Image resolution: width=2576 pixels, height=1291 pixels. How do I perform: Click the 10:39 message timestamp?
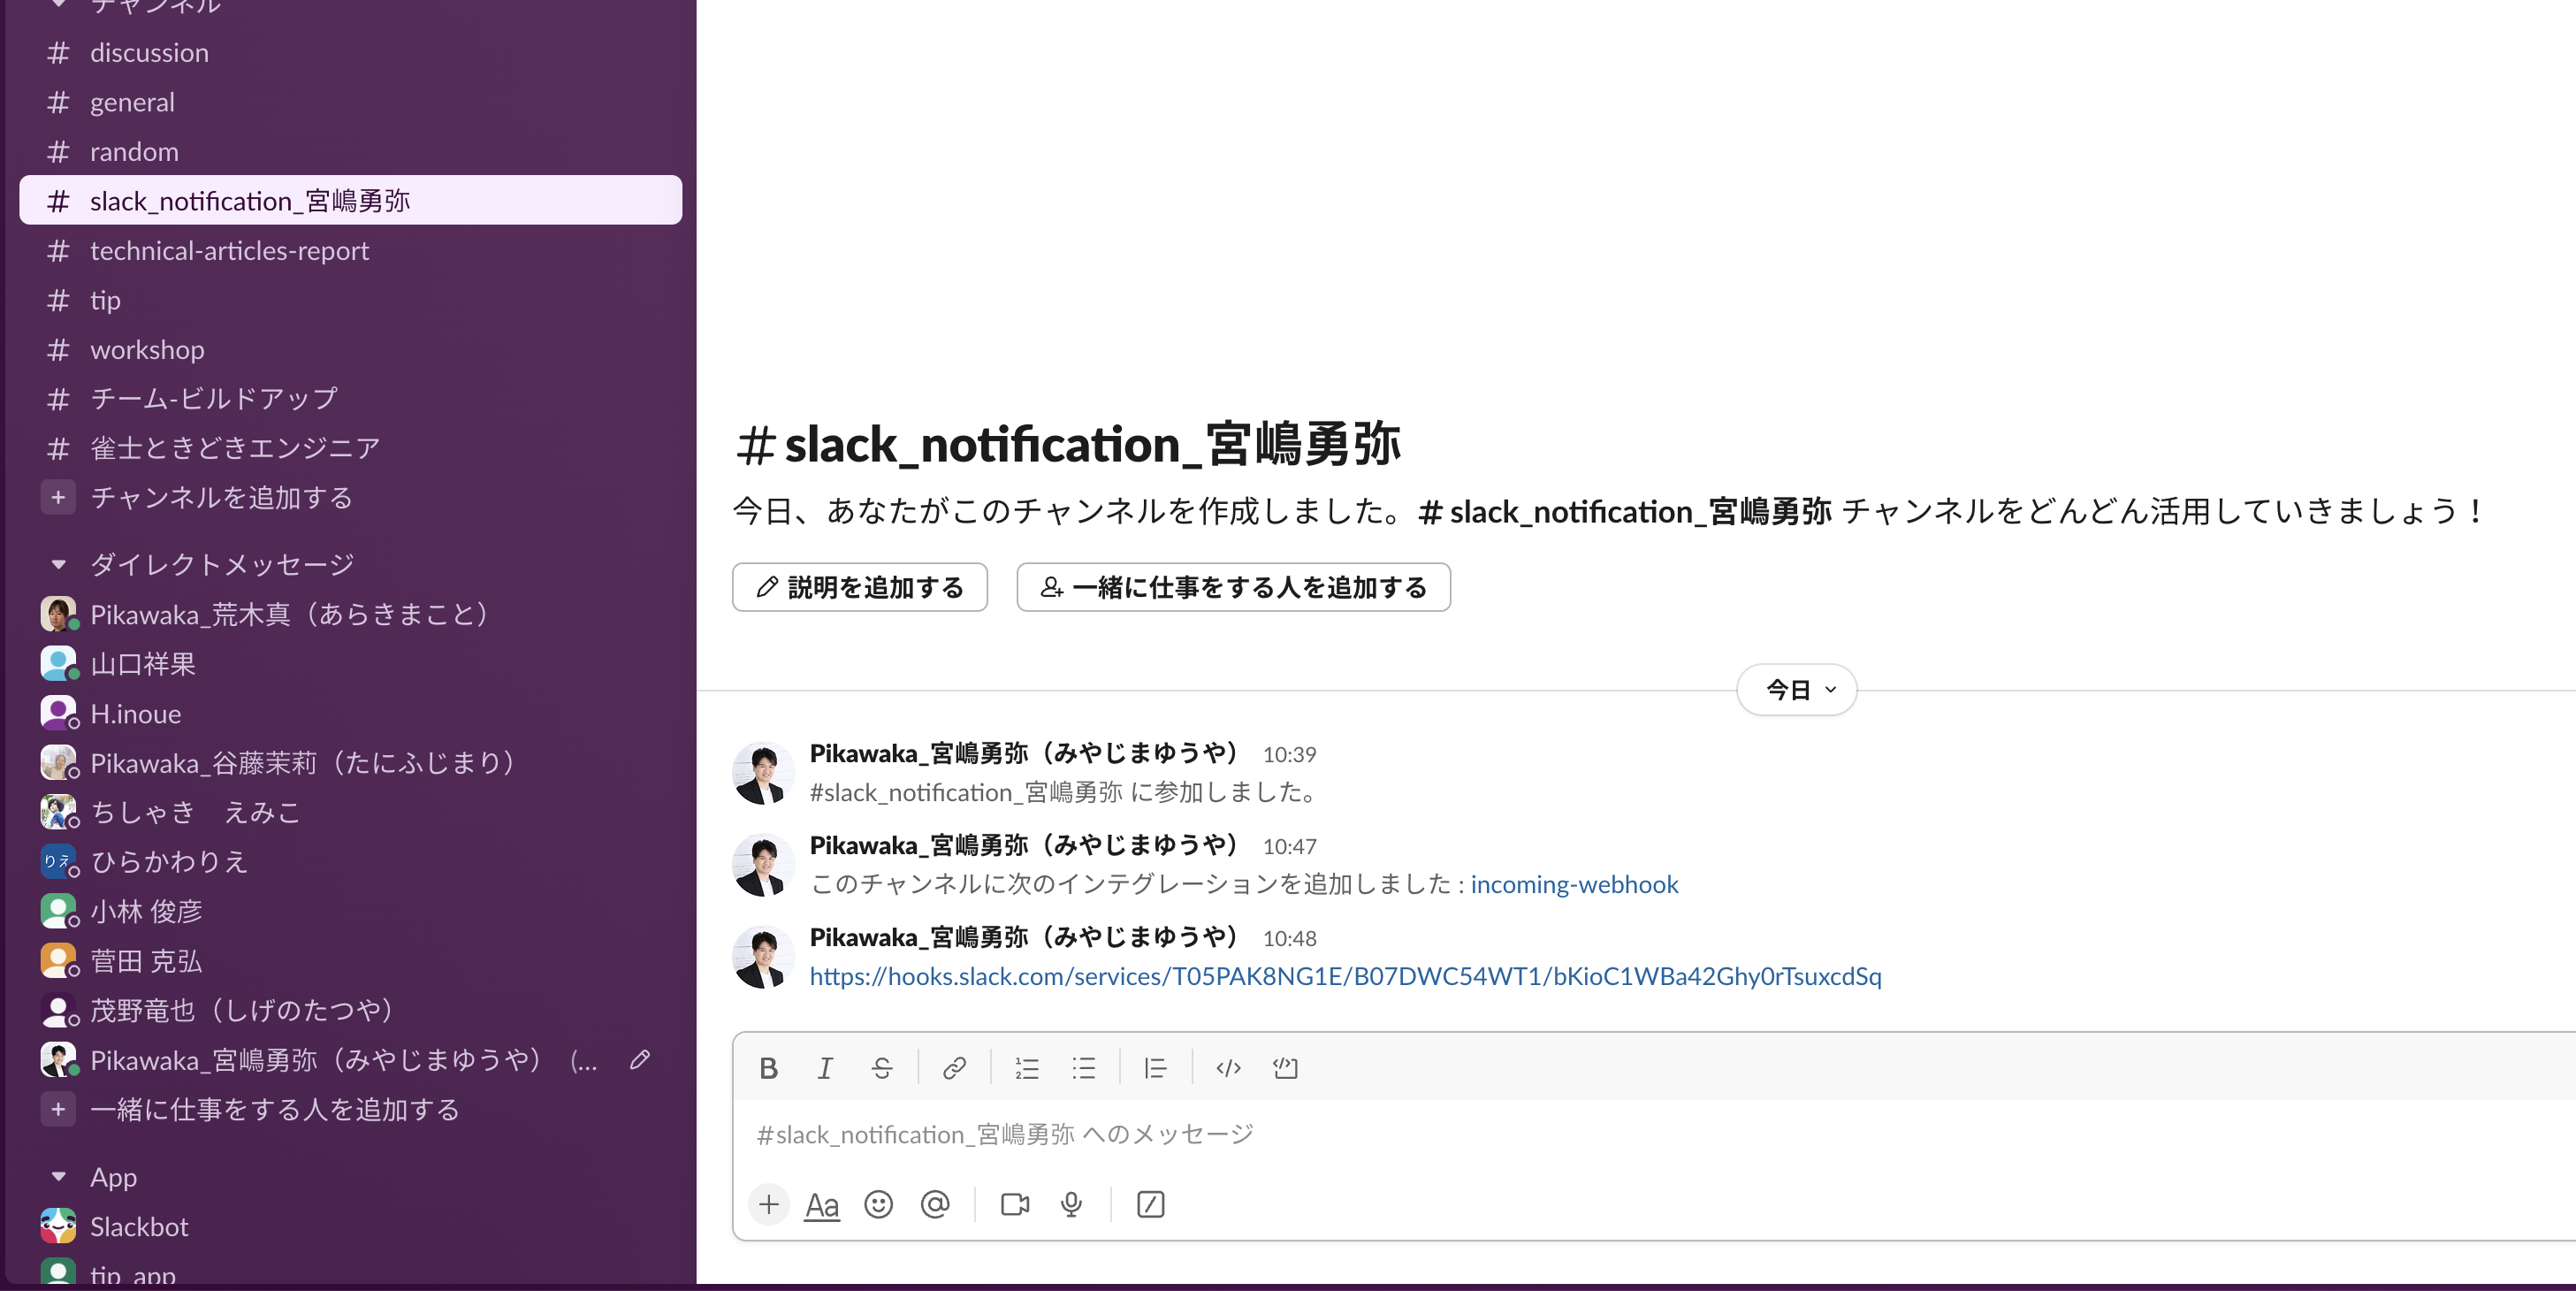point(1289,755)
